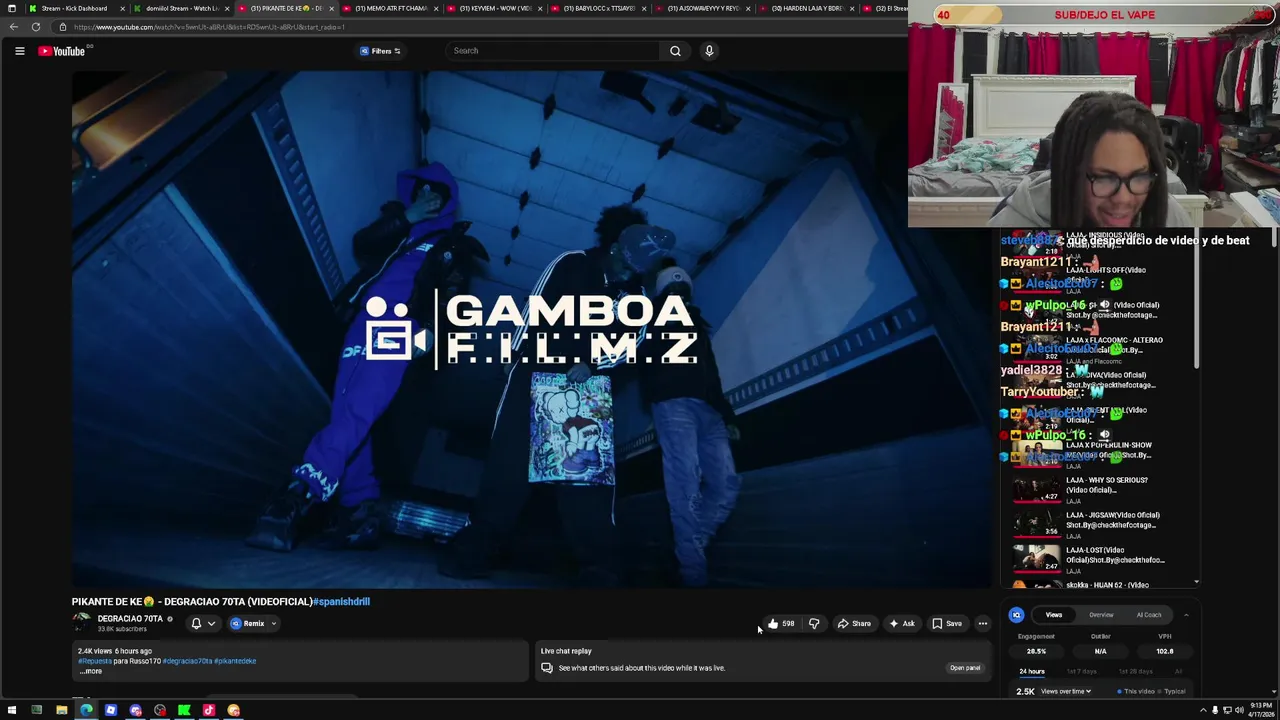This screenshot has height=720, width=1280.
Task: Select the Overview tab in stats panel
Action: (x=1101, y=615)
